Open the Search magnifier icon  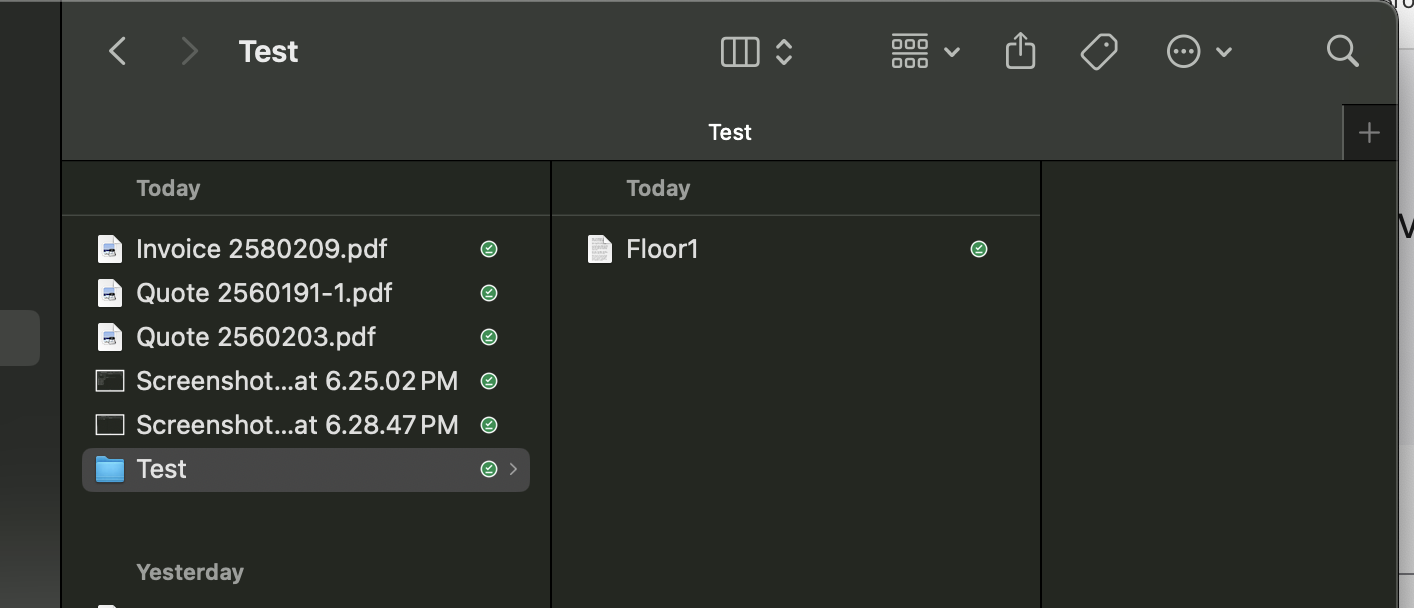coord(1342,51)
